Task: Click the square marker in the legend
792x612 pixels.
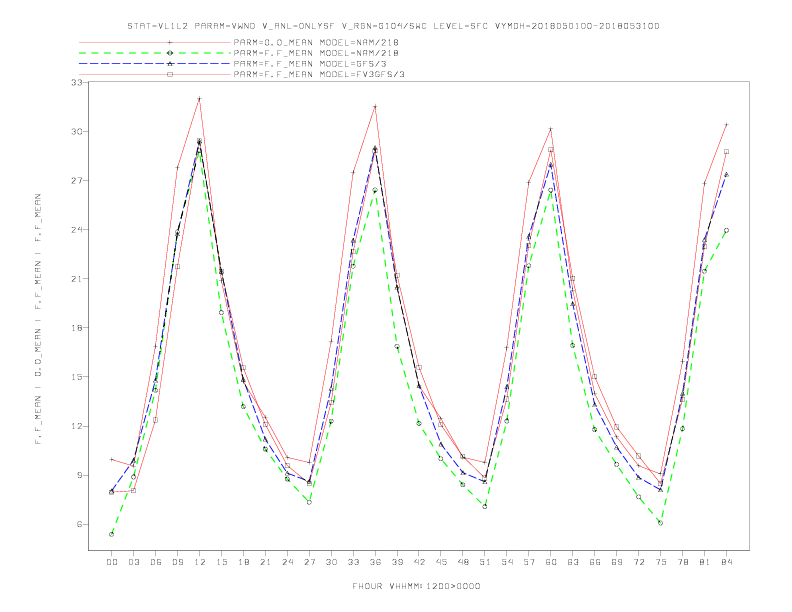Action: tap(170, 74)
